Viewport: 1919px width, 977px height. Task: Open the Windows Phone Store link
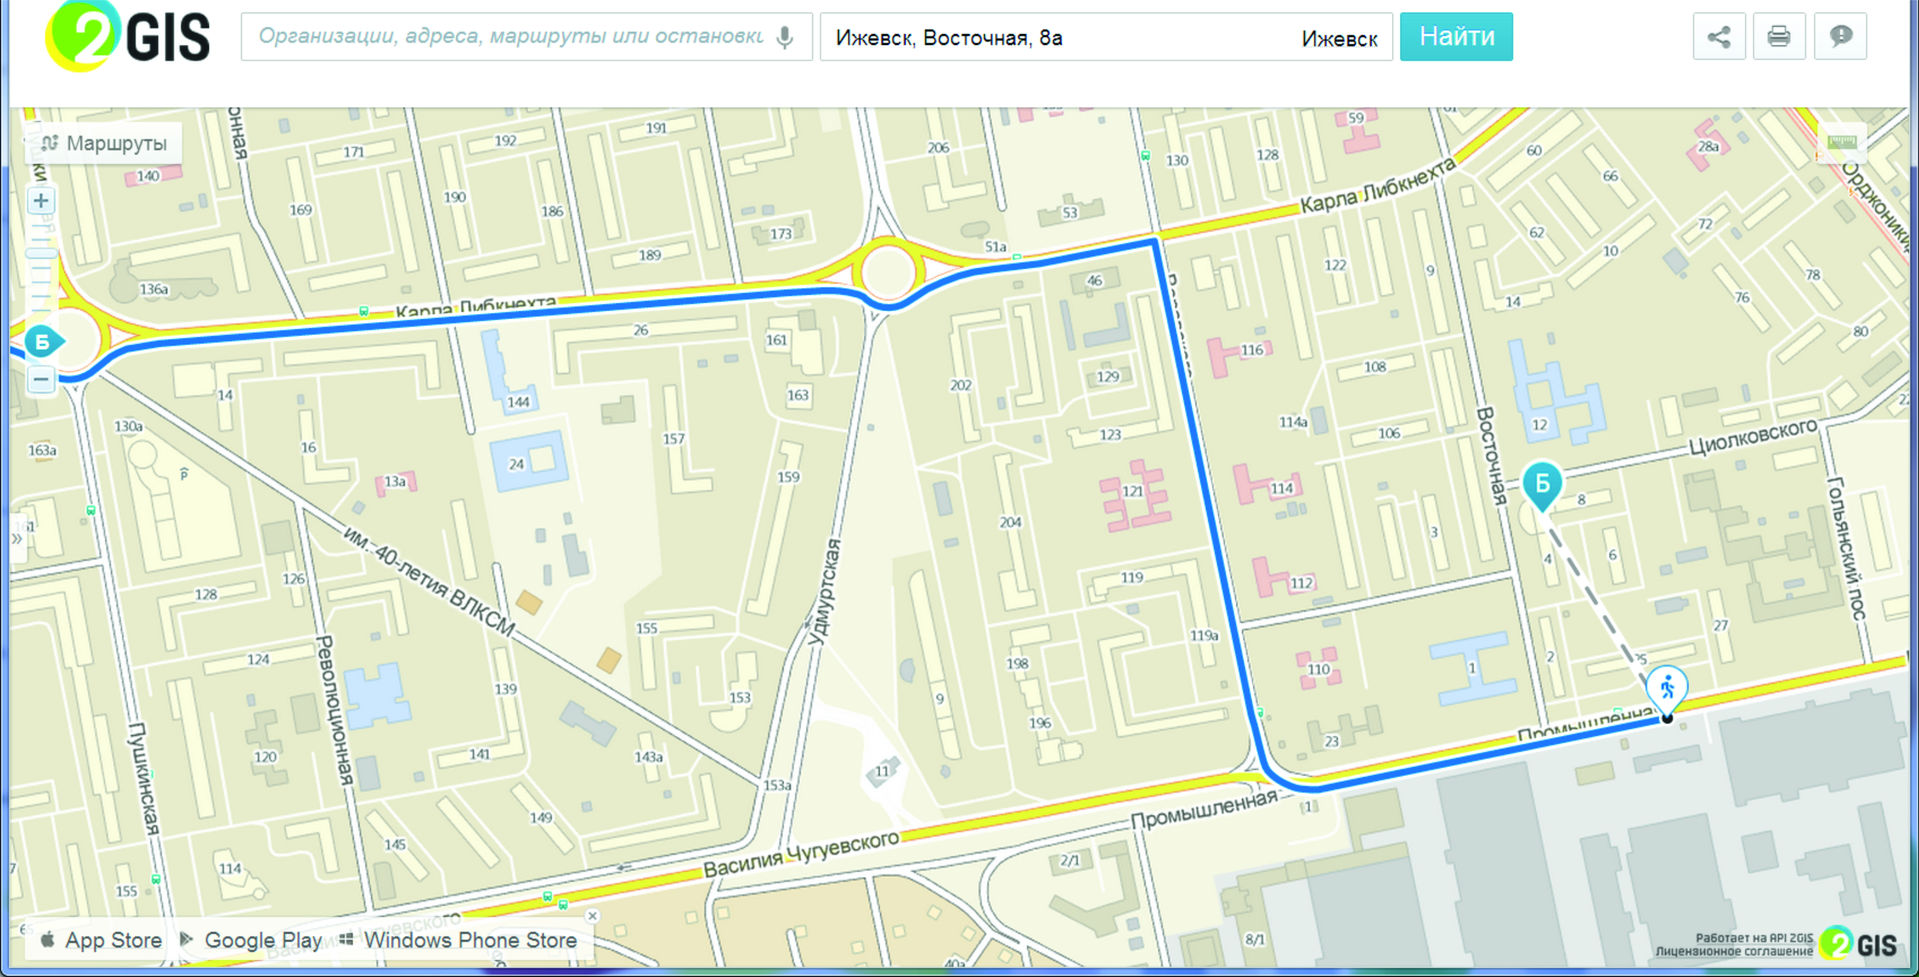point(458,940)
